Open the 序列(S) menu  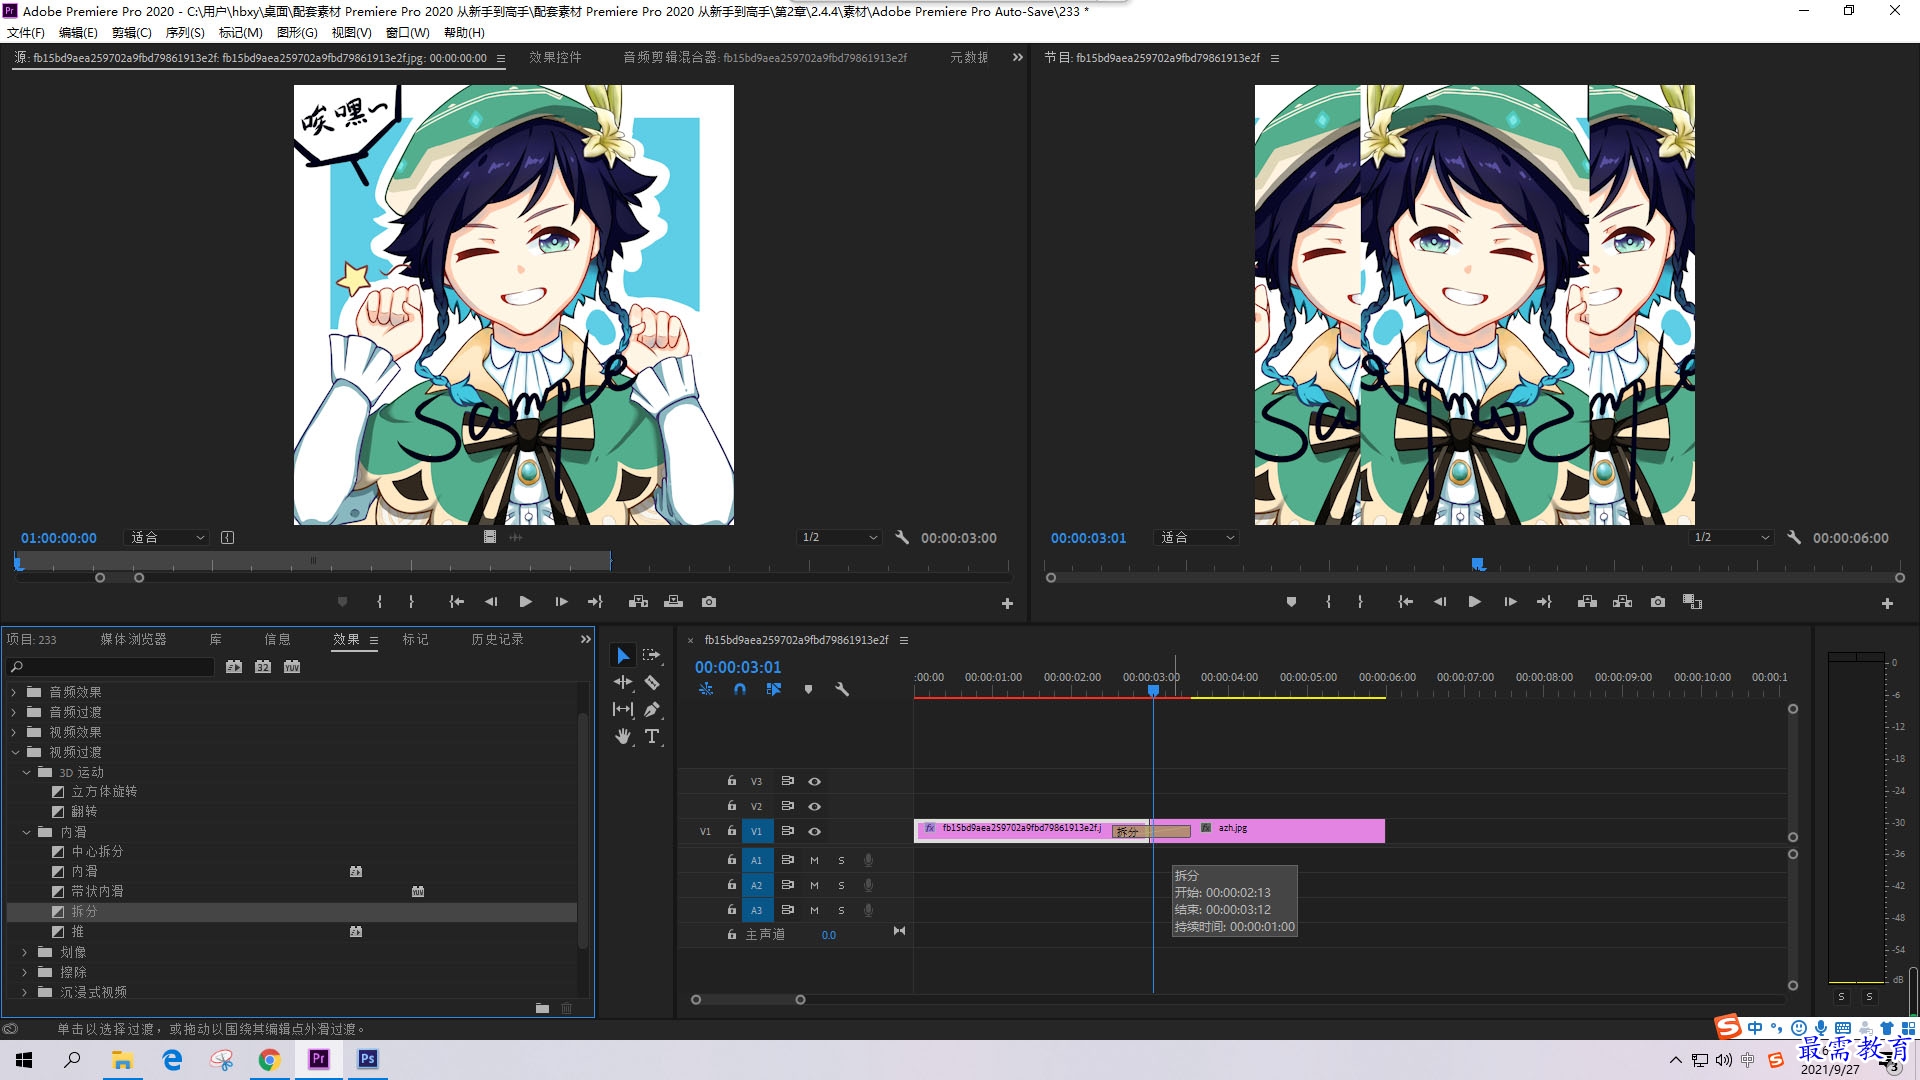[185, 33]
